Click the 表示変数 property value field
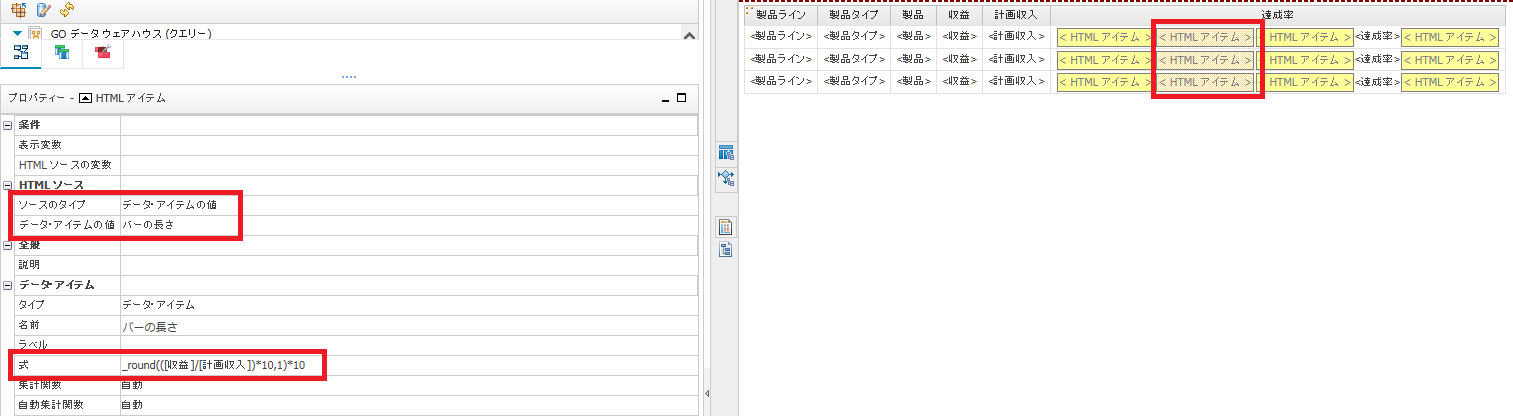Viewport: 1513px width, 416px height. (409, 145)
